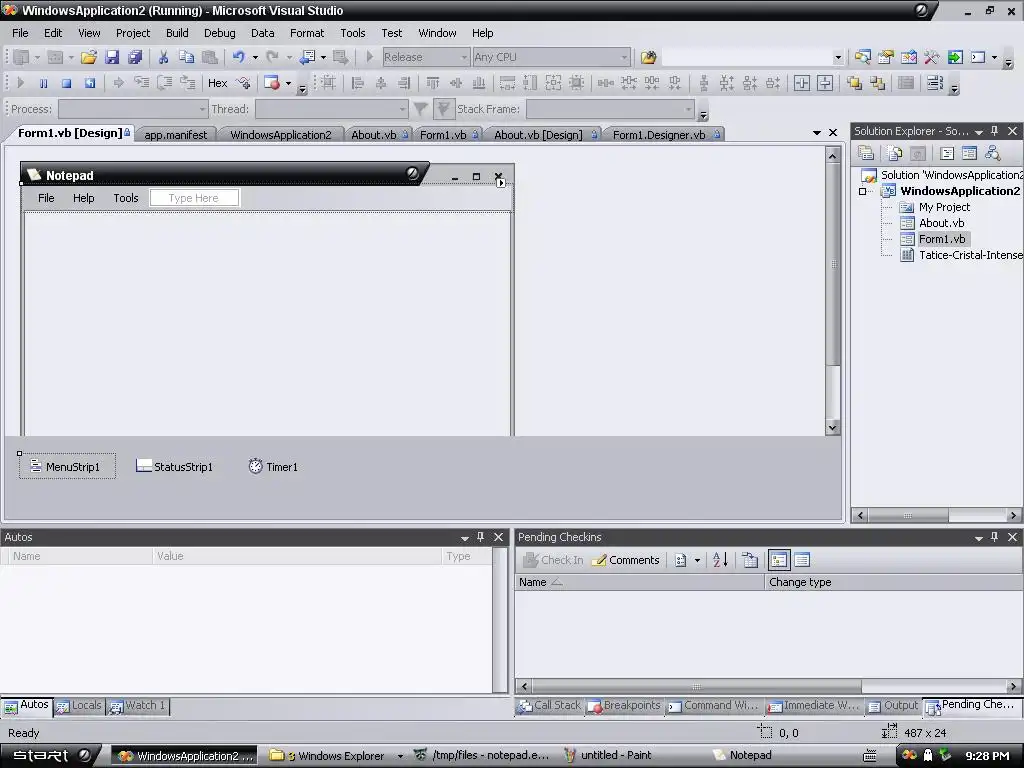Open the active documents list dropdown arrow
This screenshot has height=768, width=1024.
[816, 133]
